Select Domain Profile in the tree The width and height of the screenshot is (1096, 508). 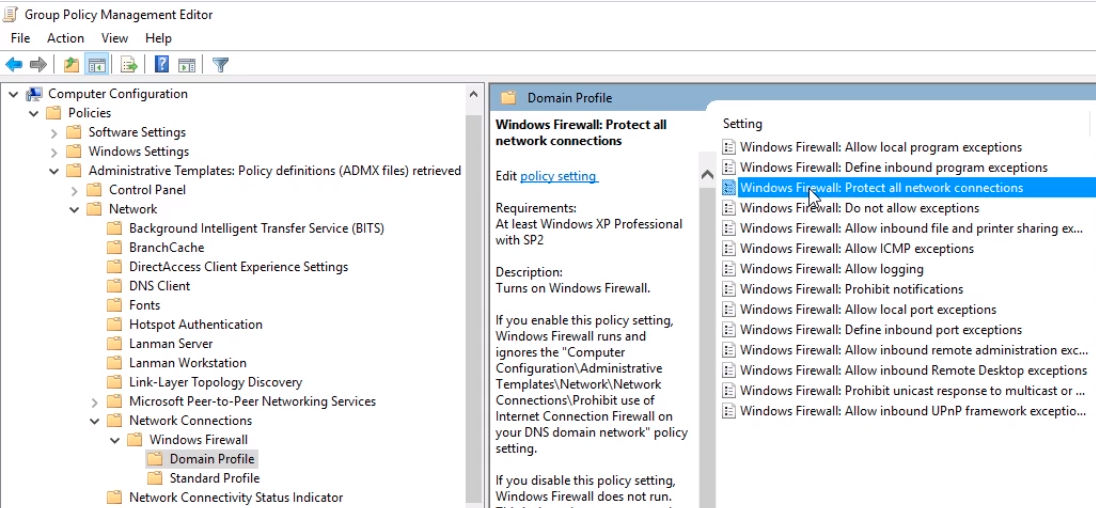pos(212,459)
